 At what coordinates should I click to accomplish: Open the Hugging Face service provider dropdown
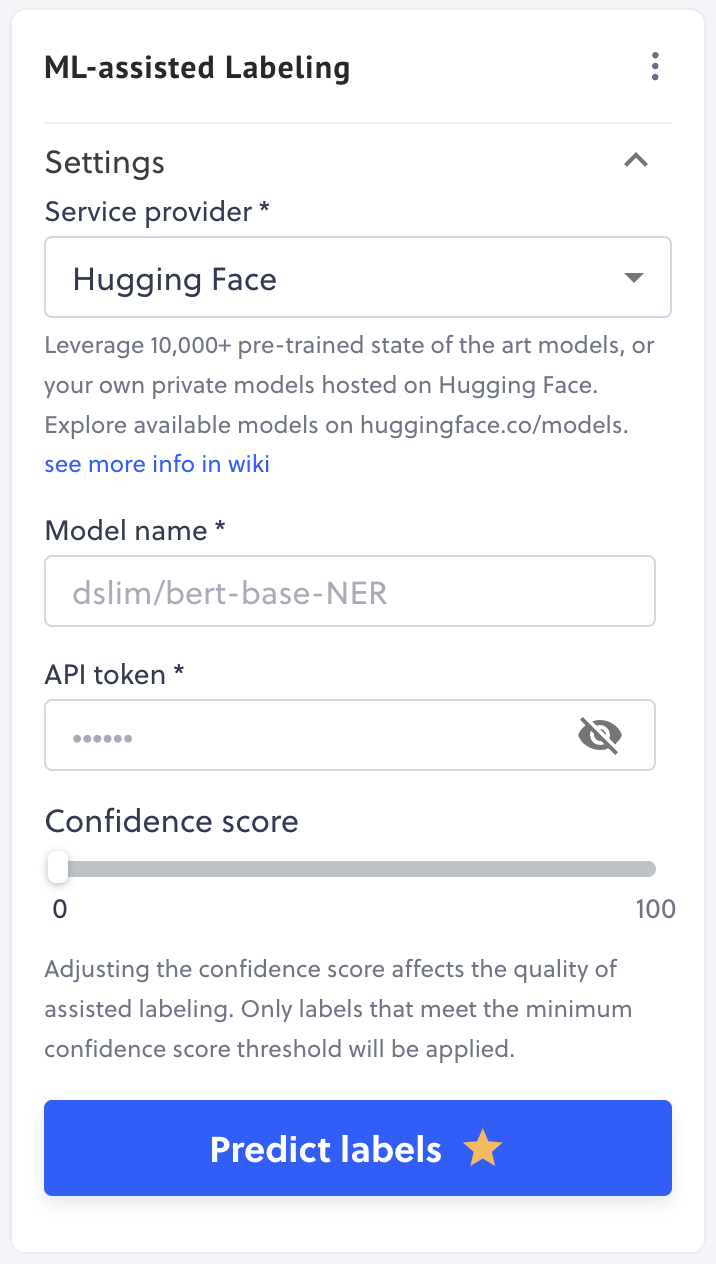point(340,278)
